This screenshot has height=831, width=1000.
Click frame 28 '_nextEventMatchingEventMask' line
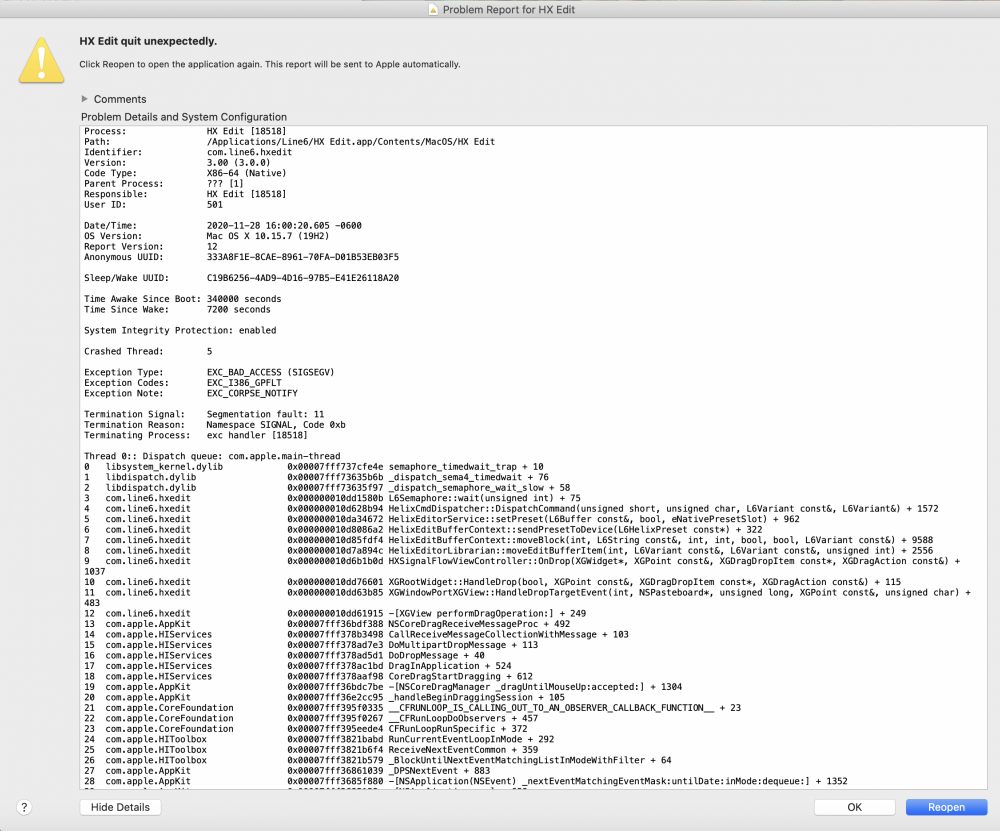tap(466, 781)
